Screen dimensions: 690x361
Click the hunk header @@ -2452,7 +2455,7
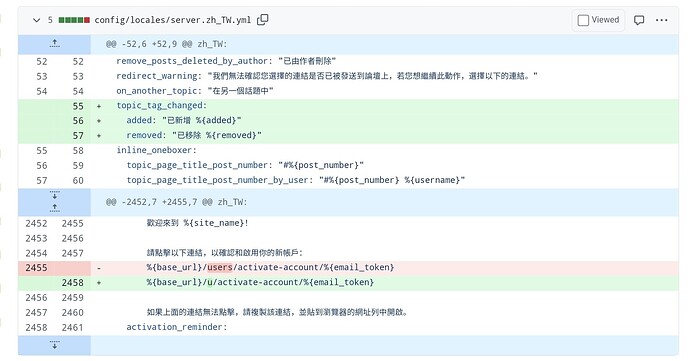pyautogui.click(x=176, y=202)
